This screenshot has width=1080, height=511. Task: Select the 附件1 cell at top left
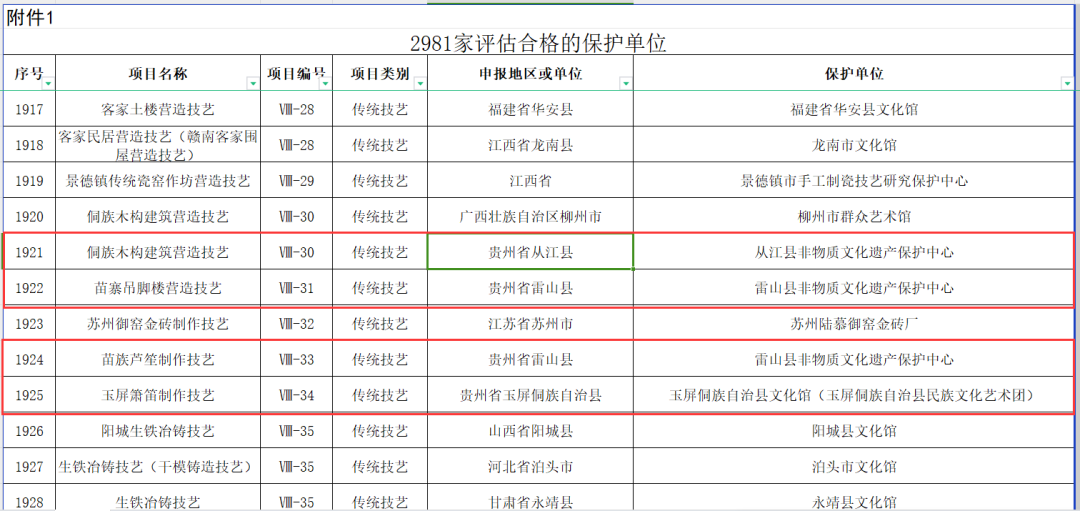click(30, 17)
